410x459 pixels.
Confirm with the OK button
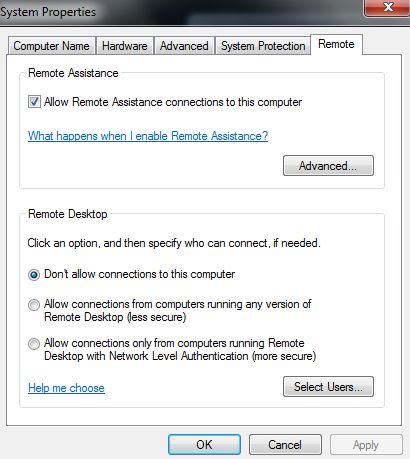pyautogui.click(x=204, y=445)
